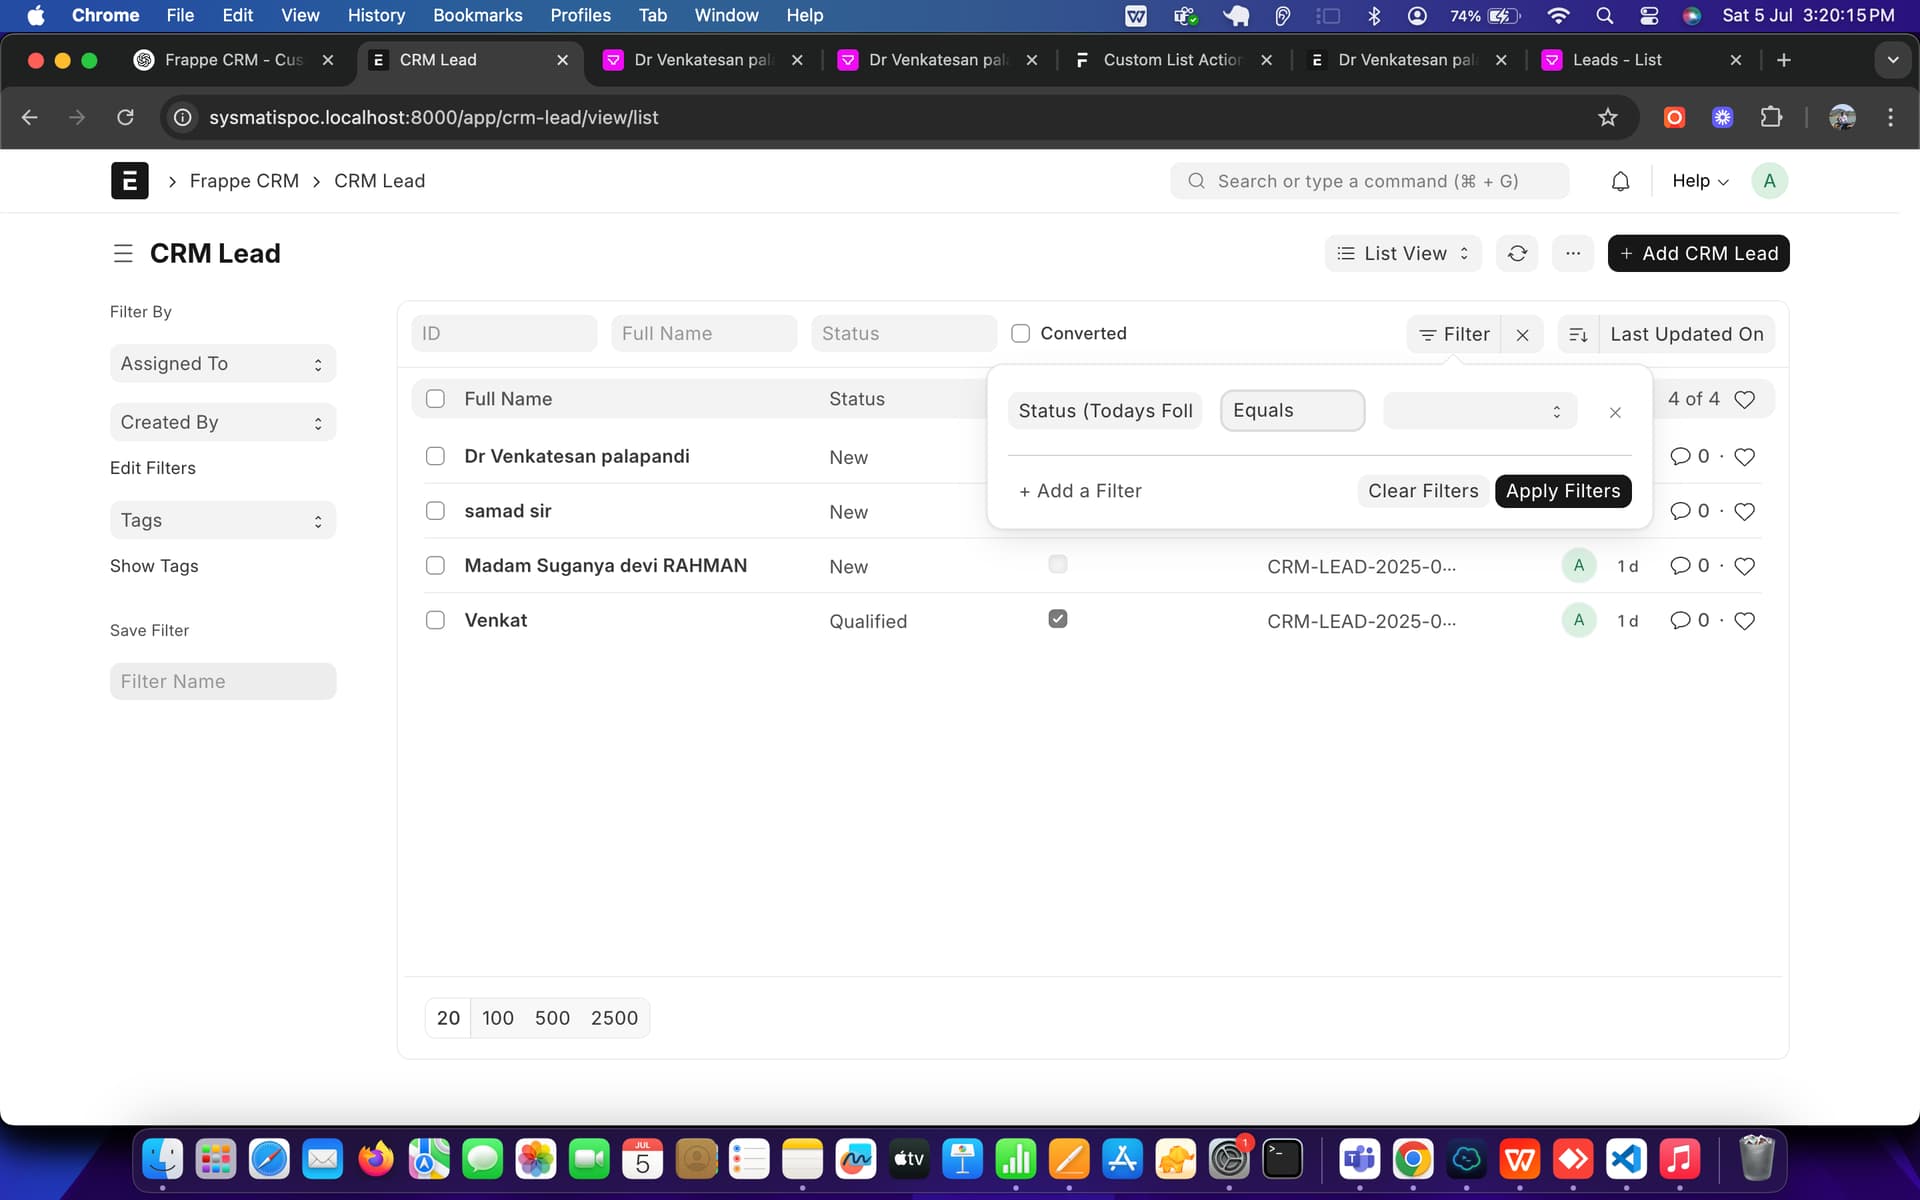Toggle the sidebar hamburger menu icon

123,254
